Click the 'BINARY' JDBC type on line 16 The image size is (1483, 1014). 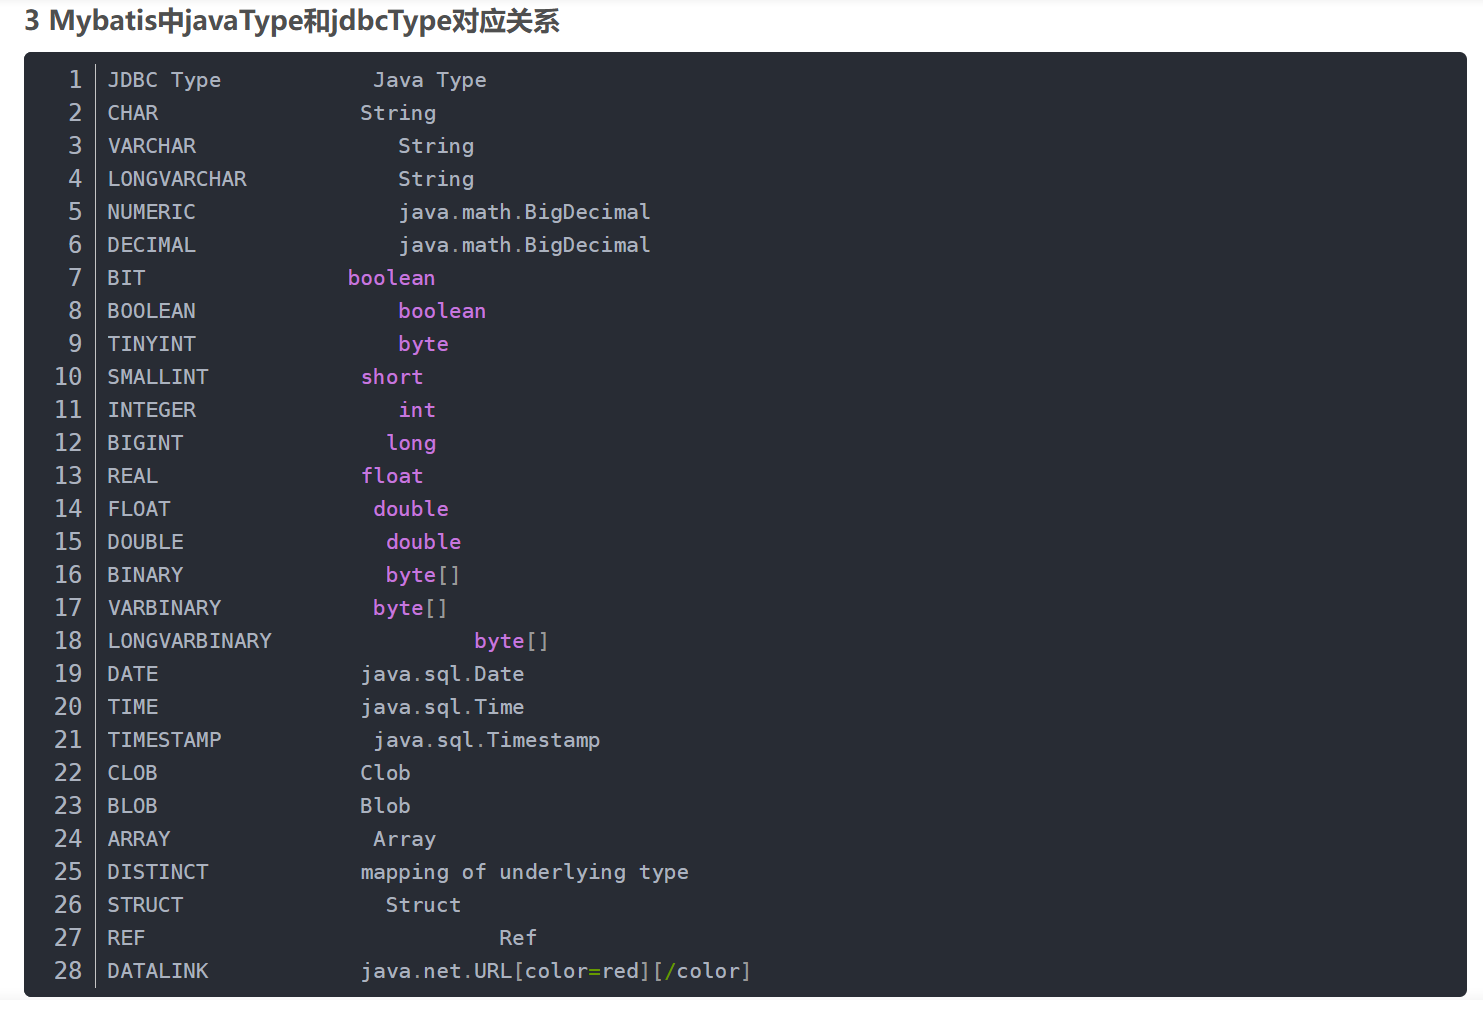click(x=146, y=575)
